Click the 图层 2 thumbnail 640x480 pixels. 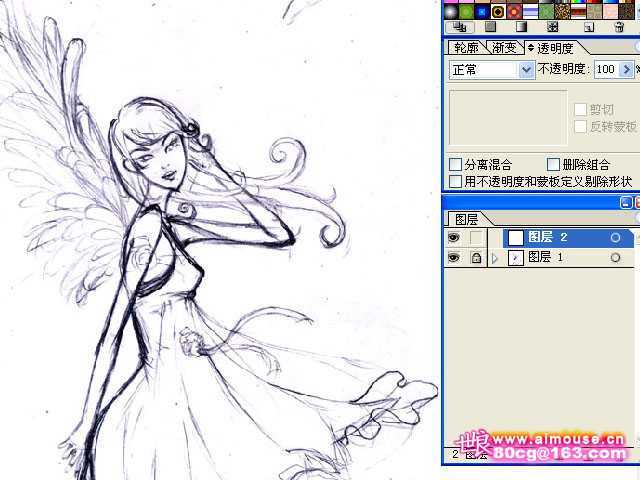click(x=516, y=238)
